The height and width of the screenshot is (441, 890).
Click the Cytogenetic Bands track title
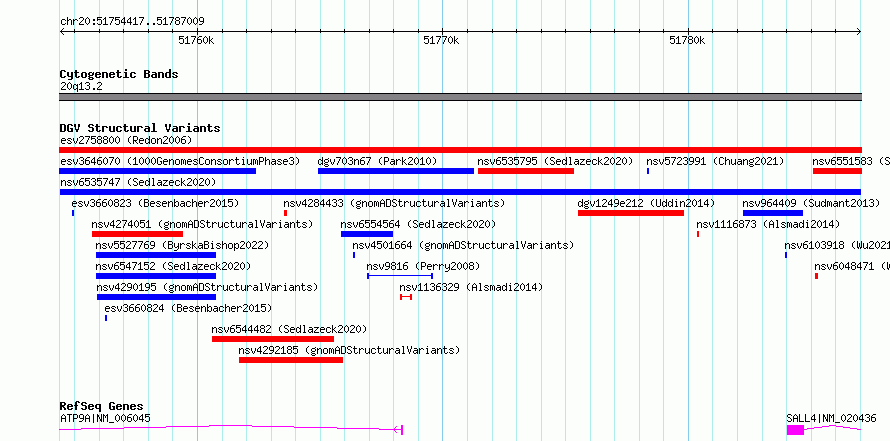click(x=119, y=74)
